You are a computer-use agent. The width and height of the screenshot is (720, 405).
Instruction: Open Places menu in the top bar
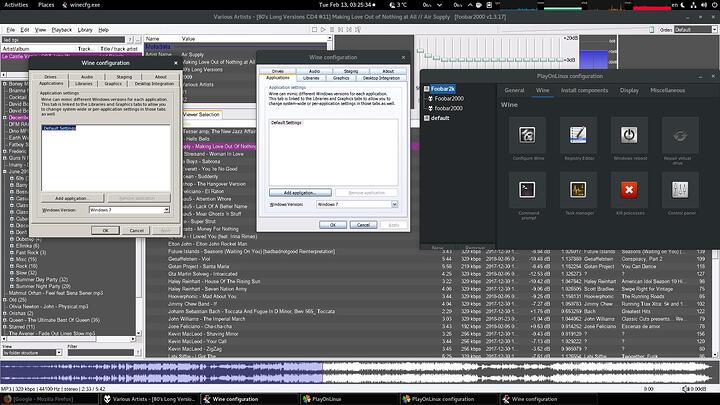pos(46,5)
